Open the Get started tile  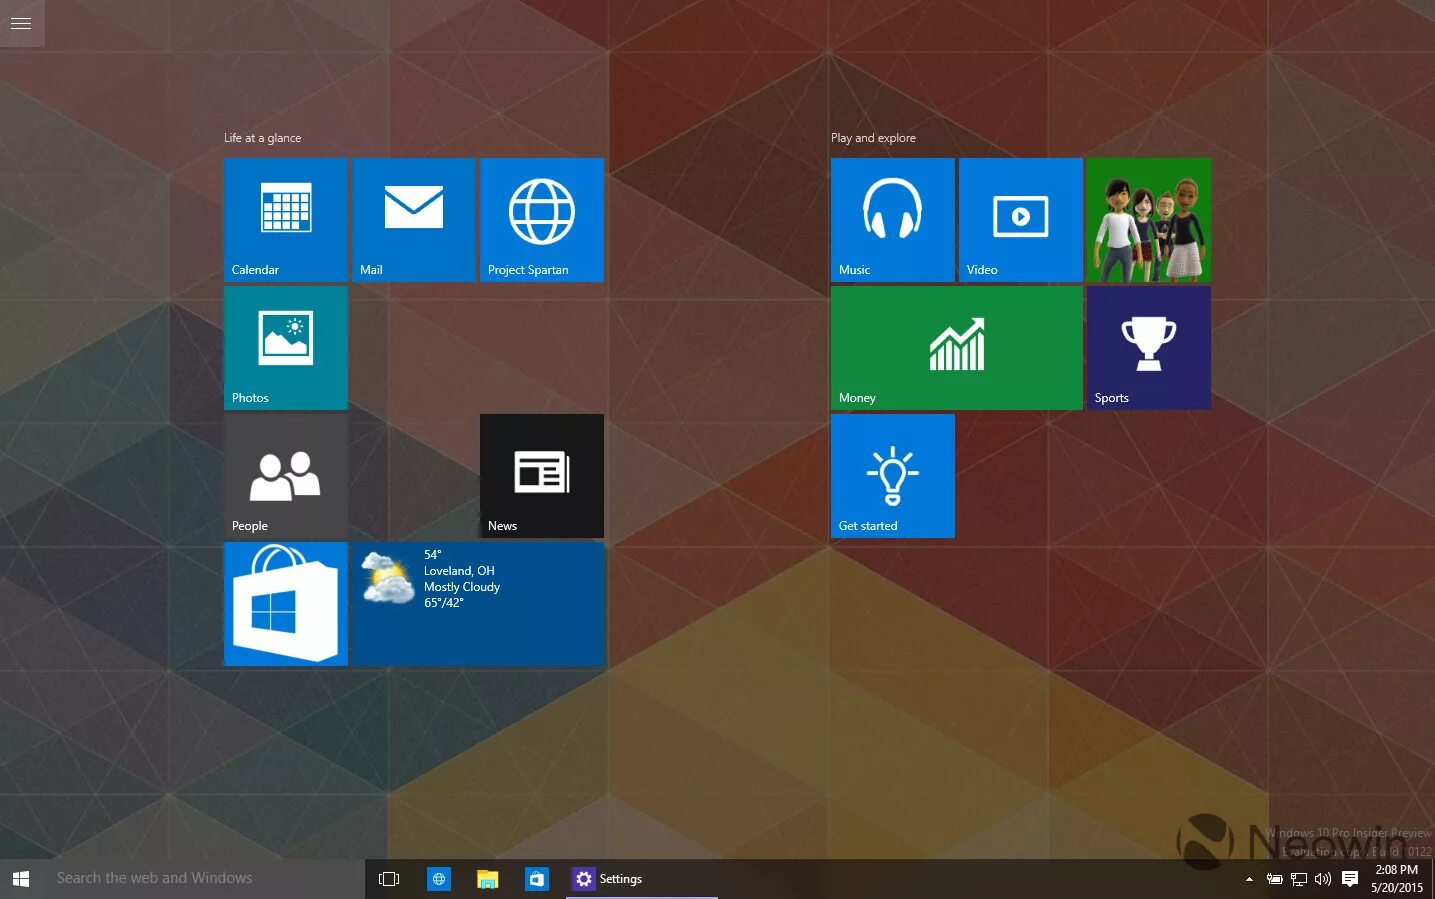[x=892, y=475]
